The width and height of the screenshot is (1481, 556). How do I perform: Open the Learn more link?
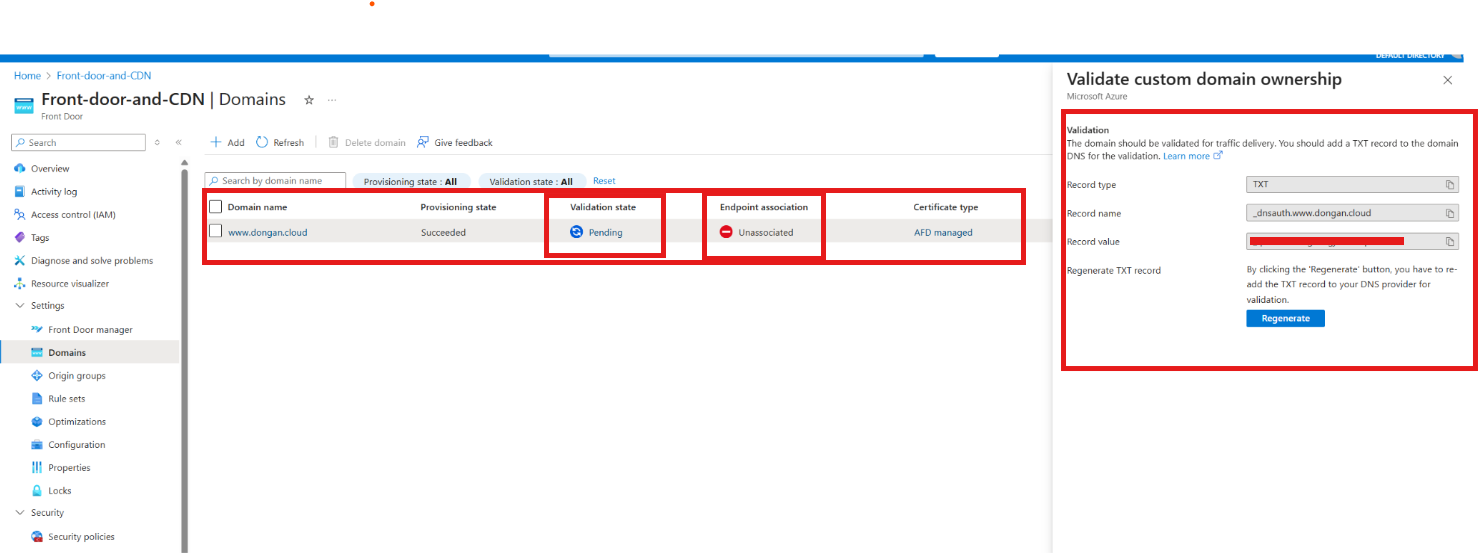[1192, 156]
